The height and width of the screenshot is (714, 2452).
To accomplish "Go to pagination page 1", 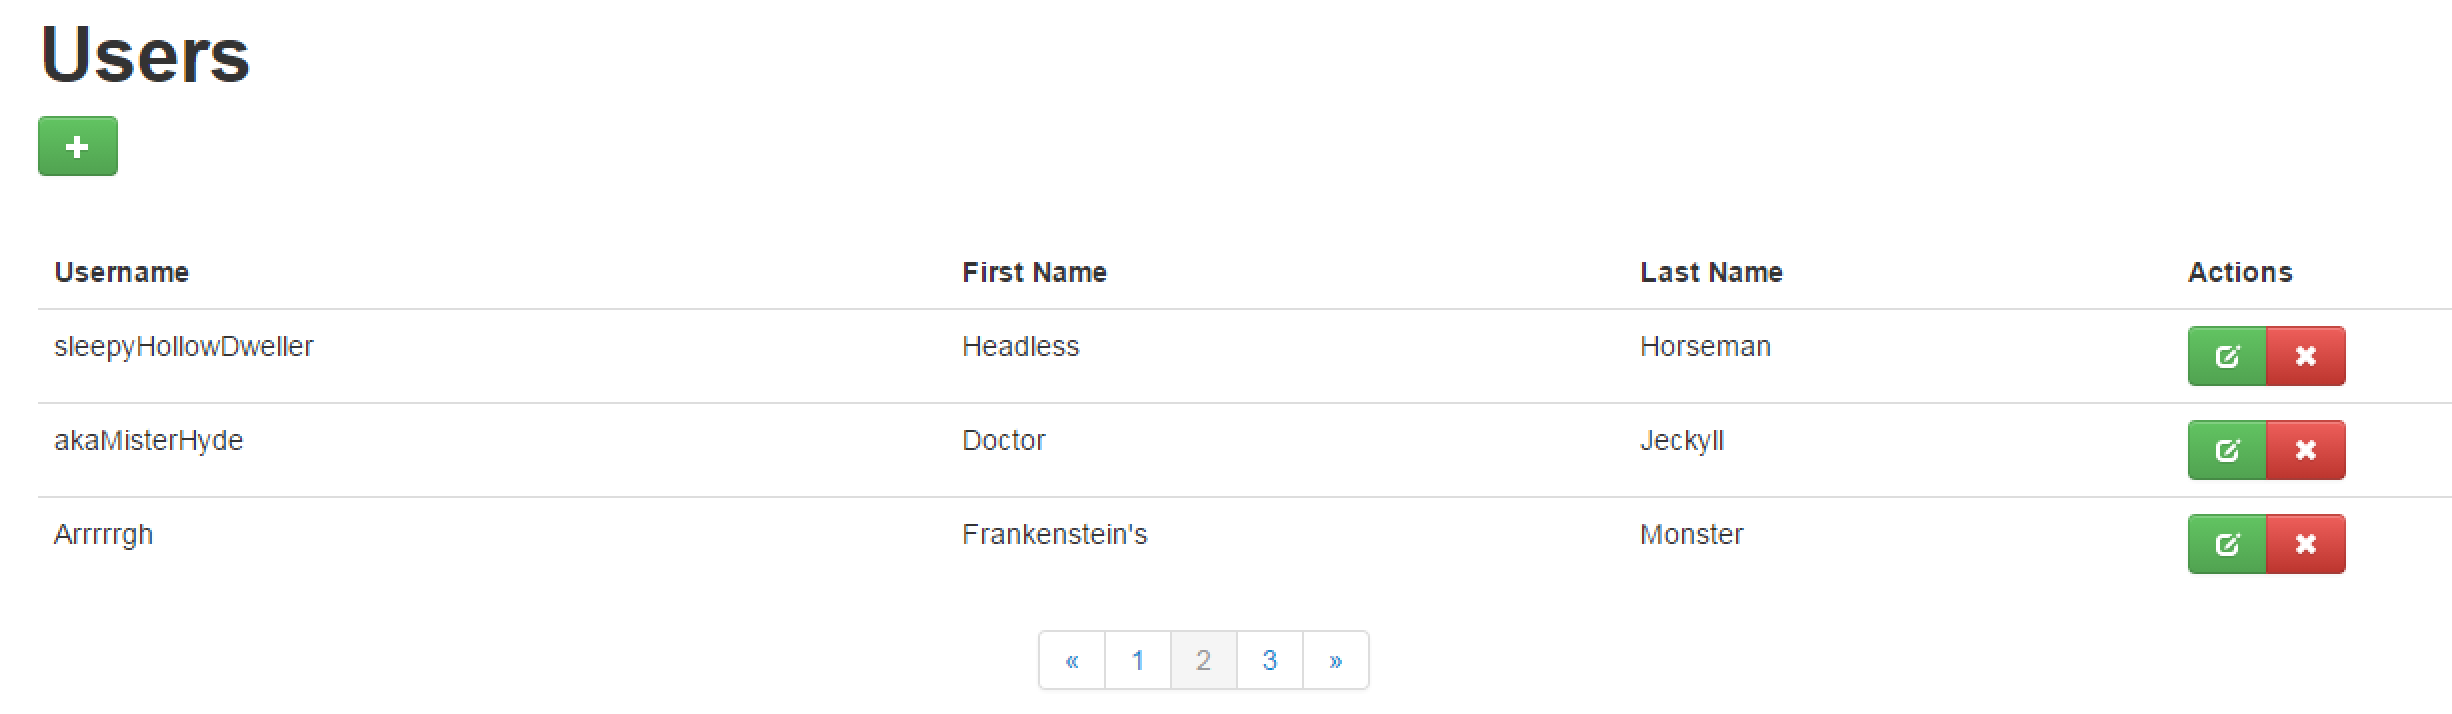I will pyautogui.click(x=1138, y=660).
